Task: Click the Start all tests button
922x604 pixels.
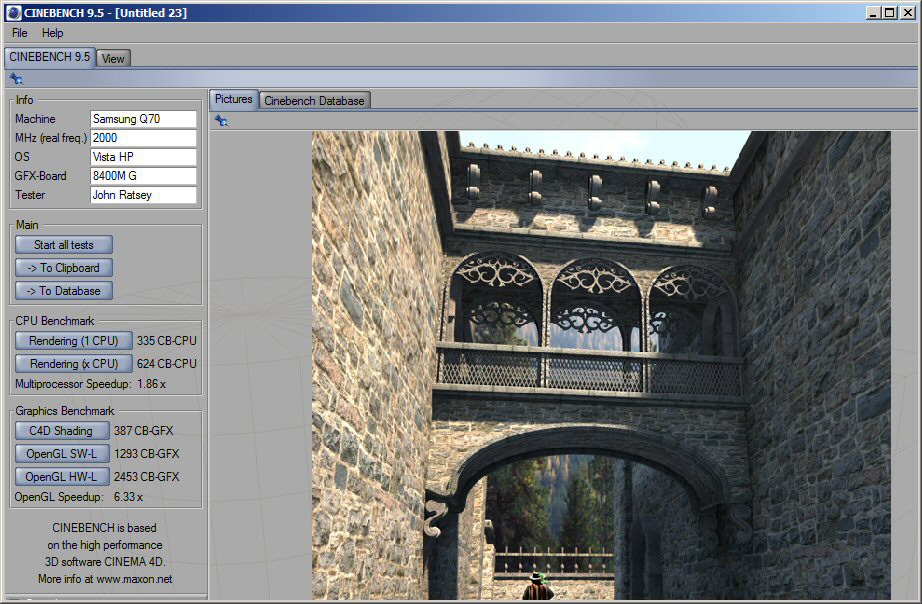Action: coord(64,245)
